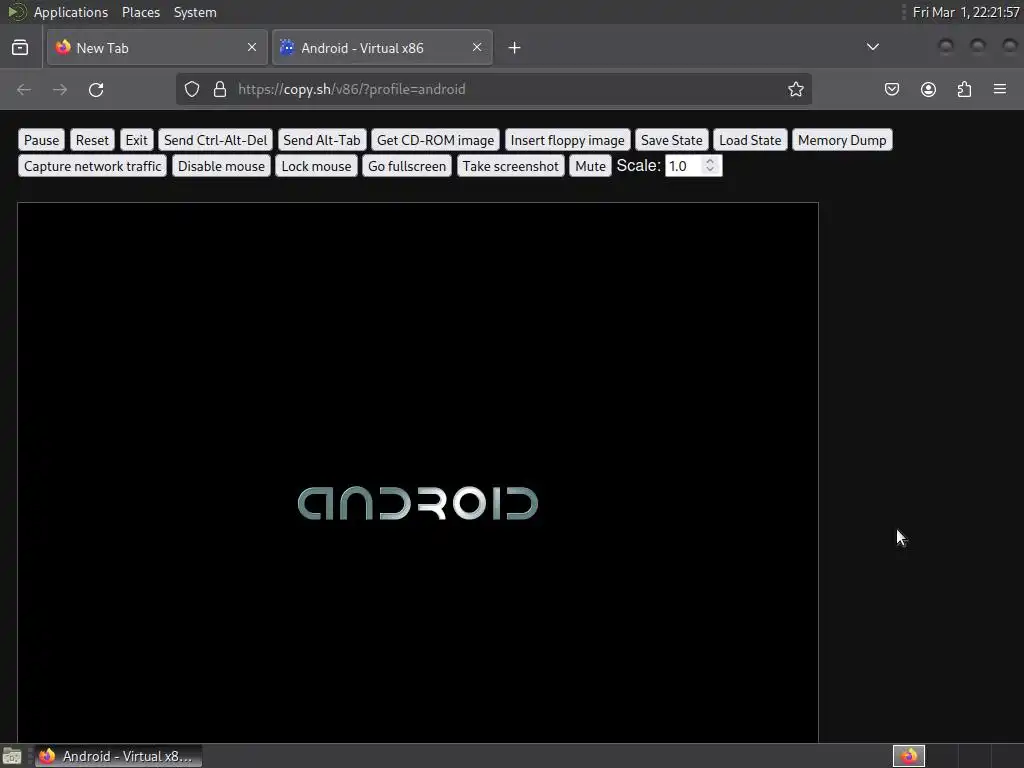Open the Applications menu
This screenshot has height=768, width=1024.
(x=71, y=12)
